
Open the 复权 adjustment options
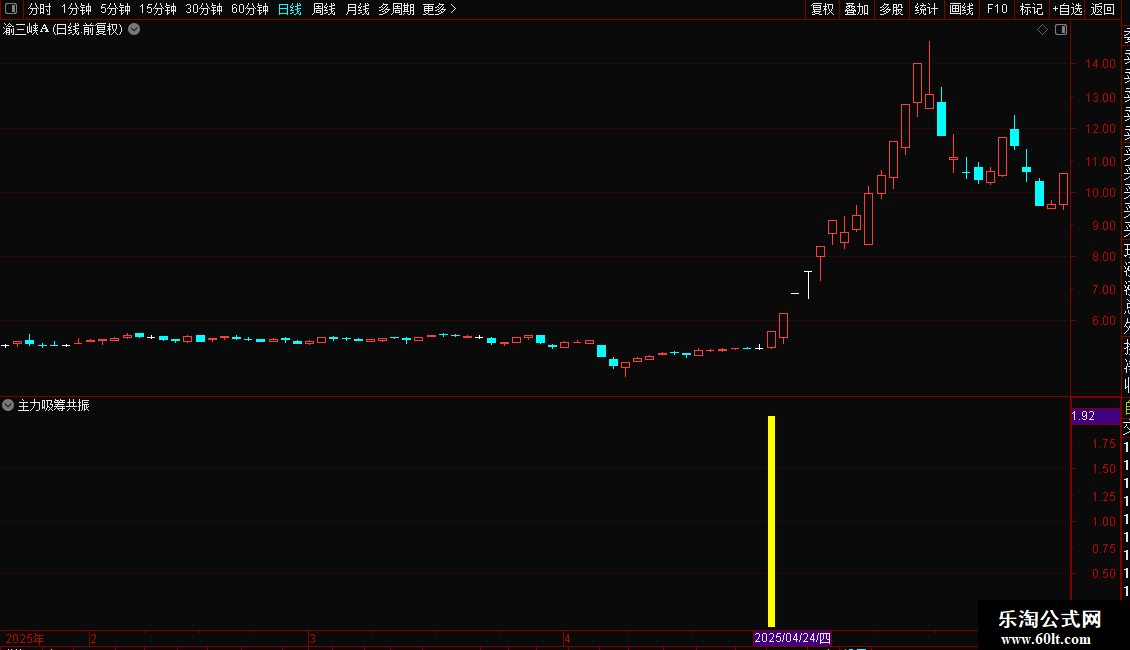point(822,9)
